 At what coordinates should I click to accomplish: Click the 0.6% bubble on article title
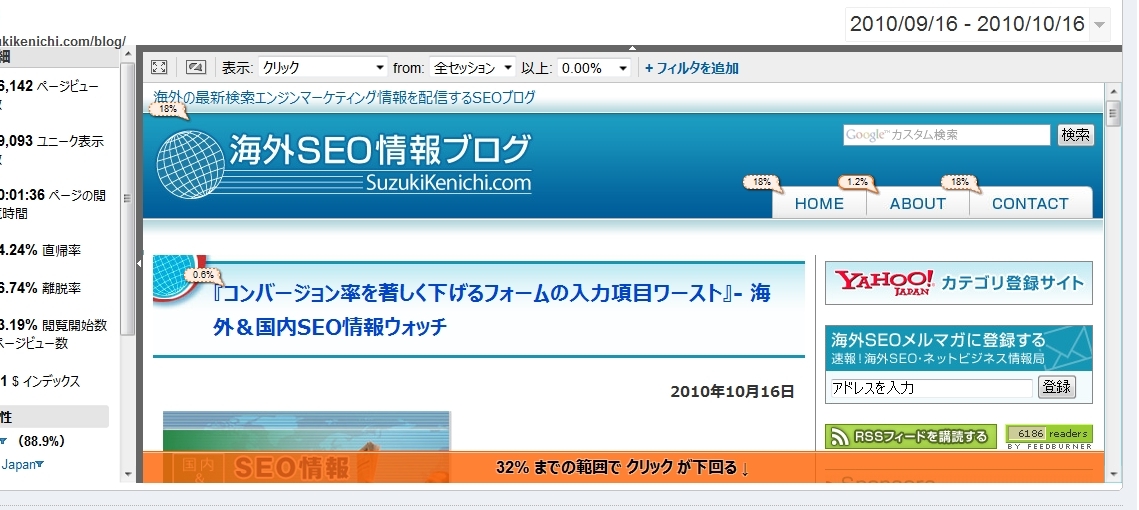point(204,275)
